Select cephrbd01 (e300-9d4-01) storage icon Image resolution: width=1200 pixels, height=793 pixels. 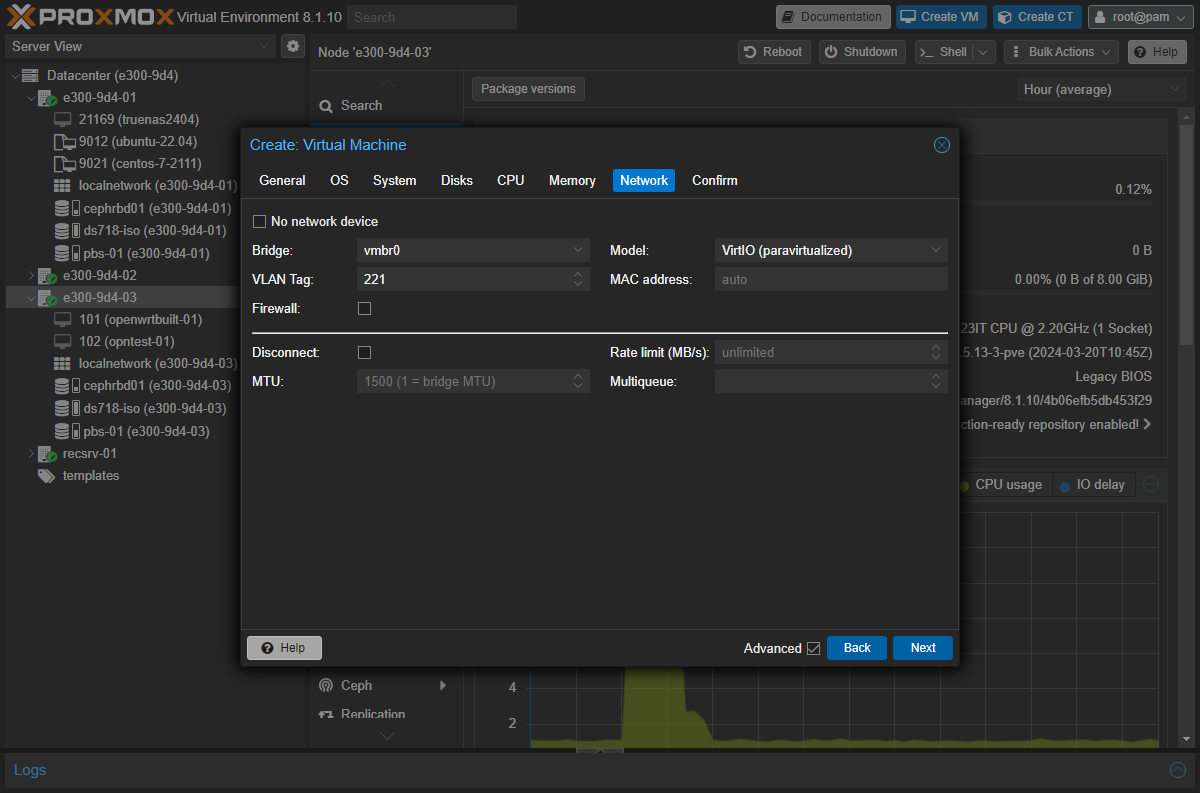(x=67, y=208)
